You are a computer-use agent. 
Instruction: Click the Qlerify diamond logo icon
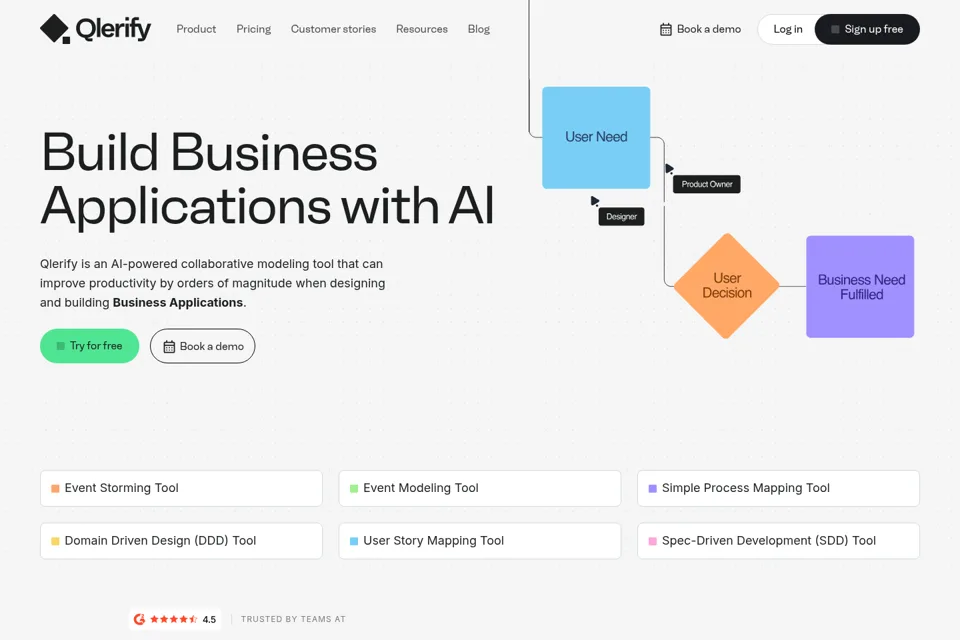pos(54,29)
